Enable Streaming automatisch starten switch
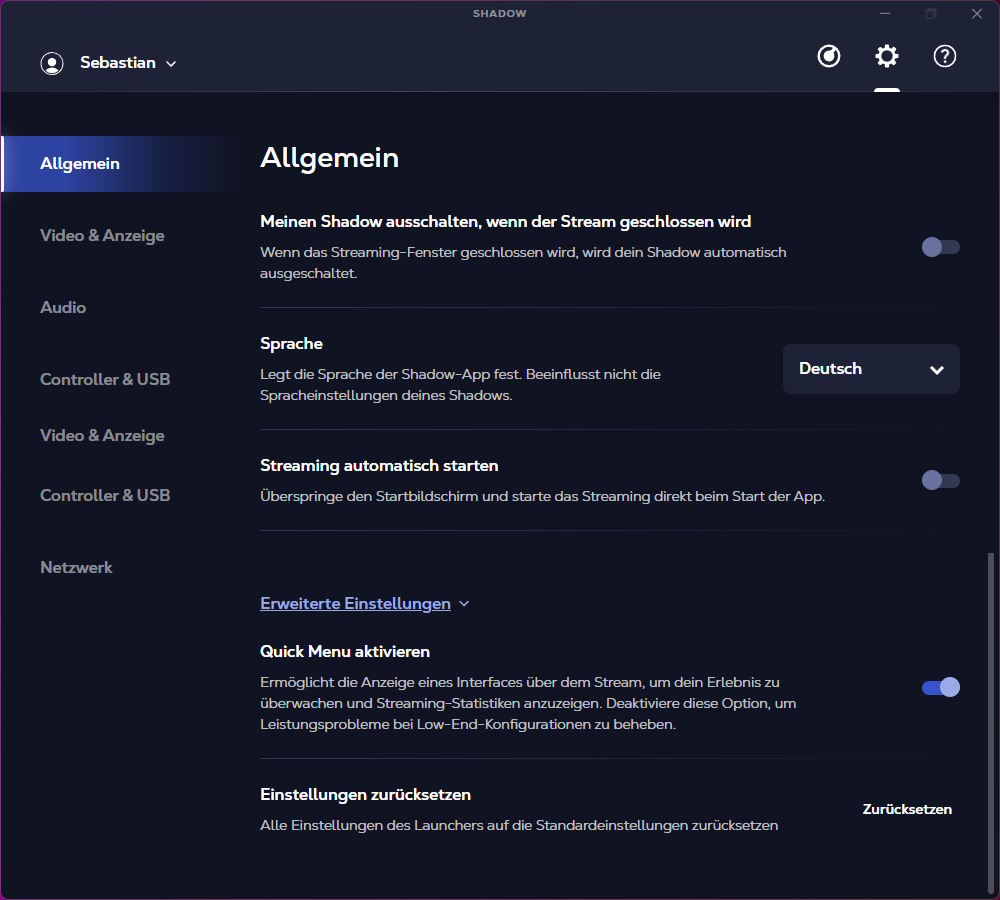 click(x=941, y=480)
